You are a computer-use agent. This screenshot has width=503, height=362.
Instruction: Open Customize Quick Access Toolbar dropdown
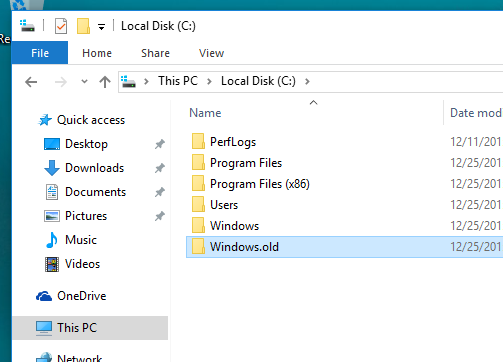[x=101, y=27]
